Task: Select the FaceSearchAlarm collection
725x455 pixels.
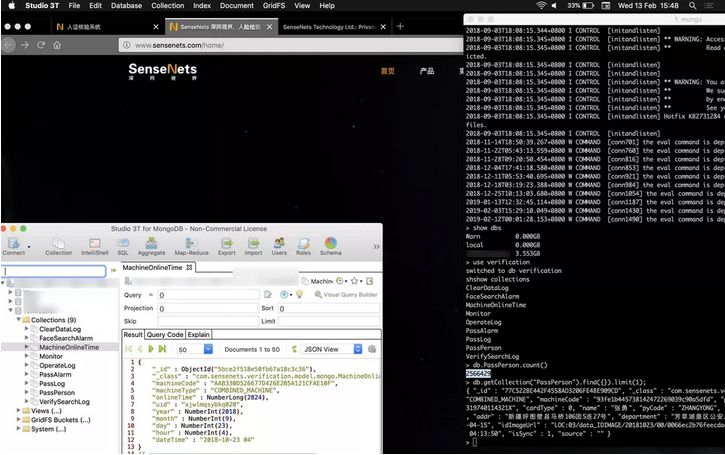Action: (x=66, y=338)
